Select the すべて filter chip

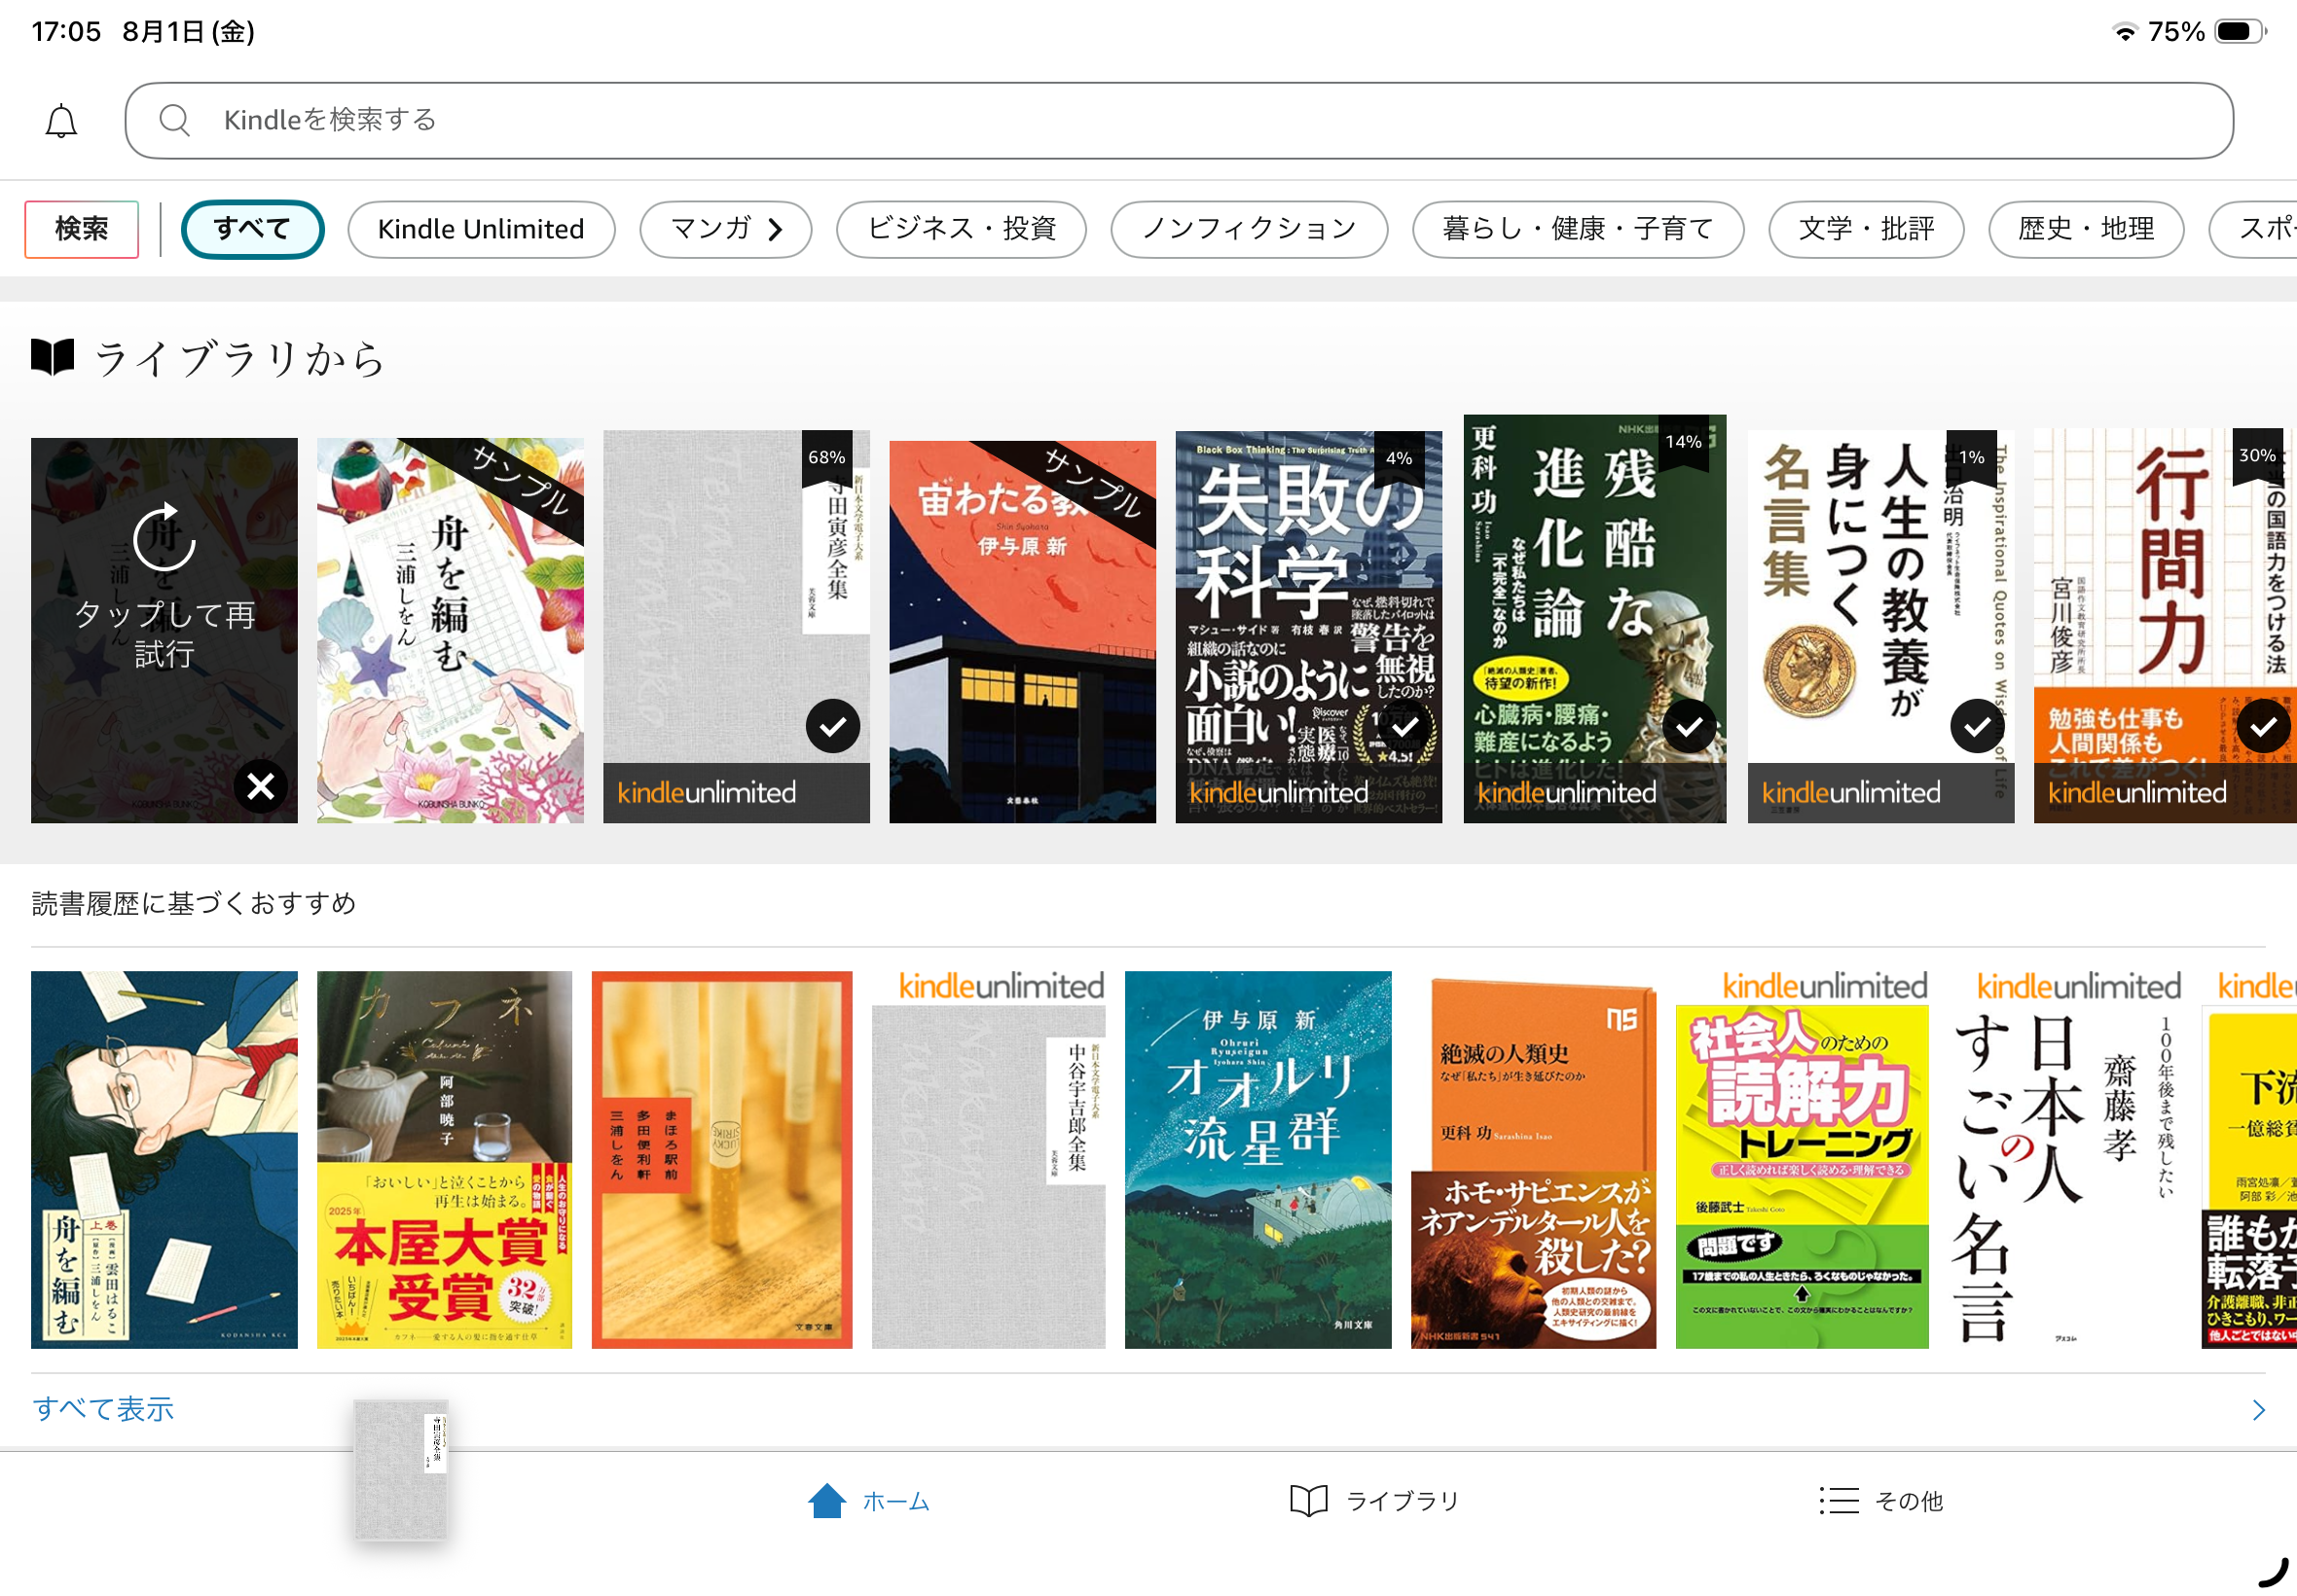click(x=252, y=229)
